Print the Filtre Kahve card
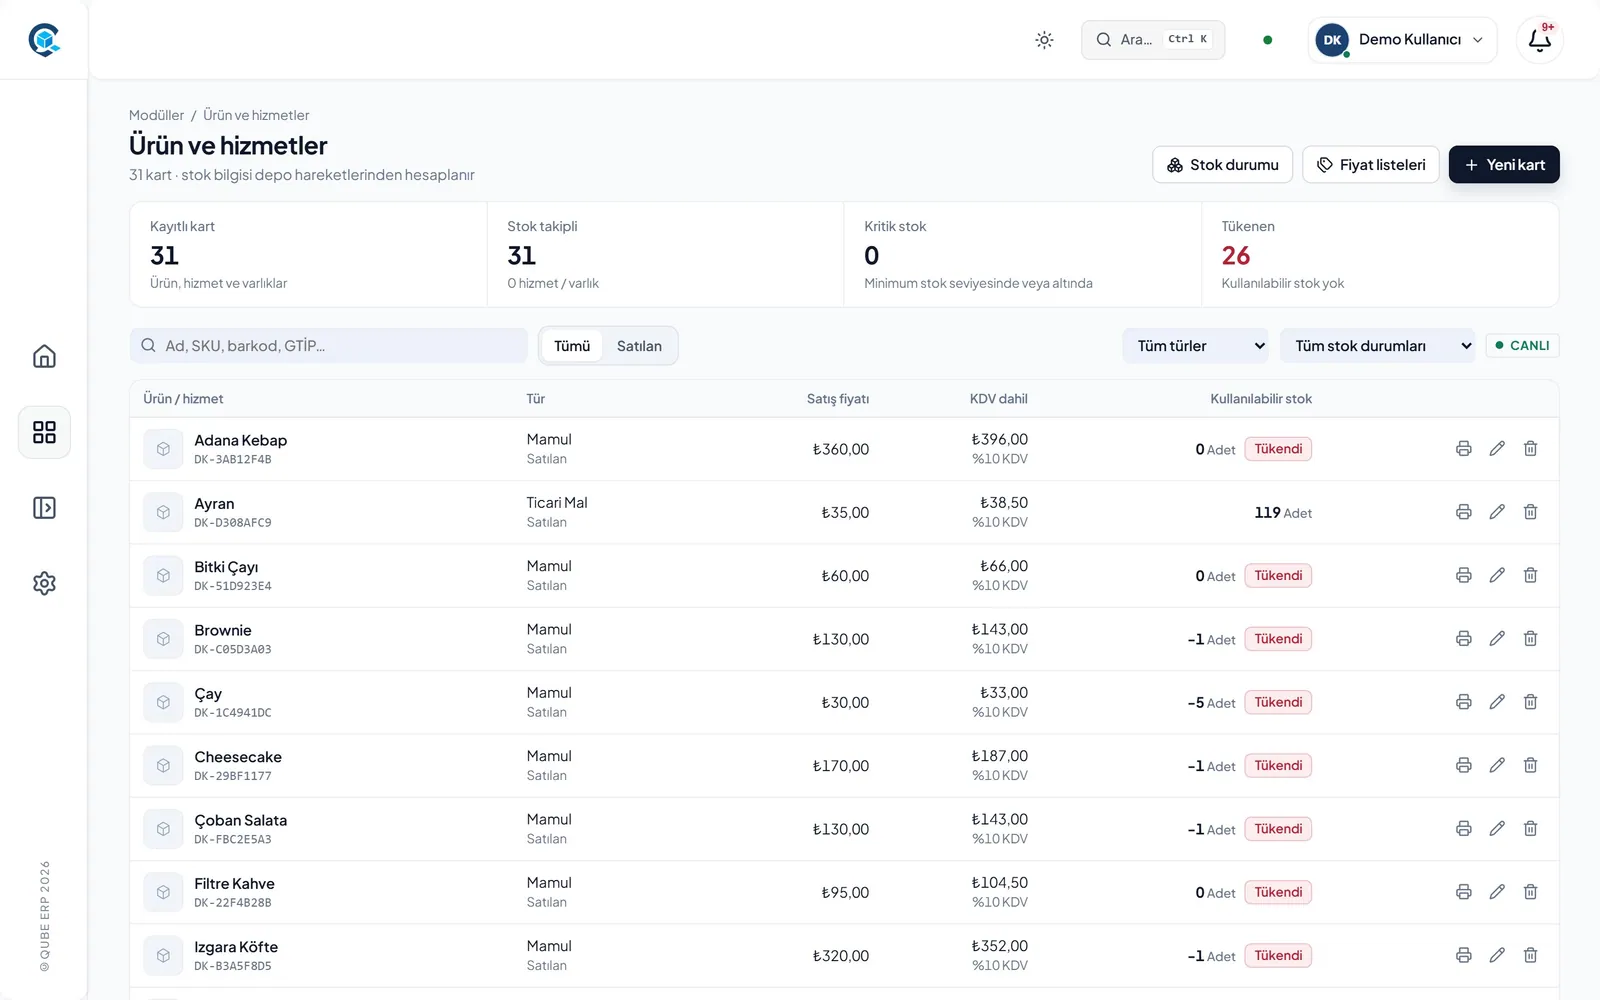Image resolution: width=1600 pixels, height=1000 pixels. (1463, 892)
